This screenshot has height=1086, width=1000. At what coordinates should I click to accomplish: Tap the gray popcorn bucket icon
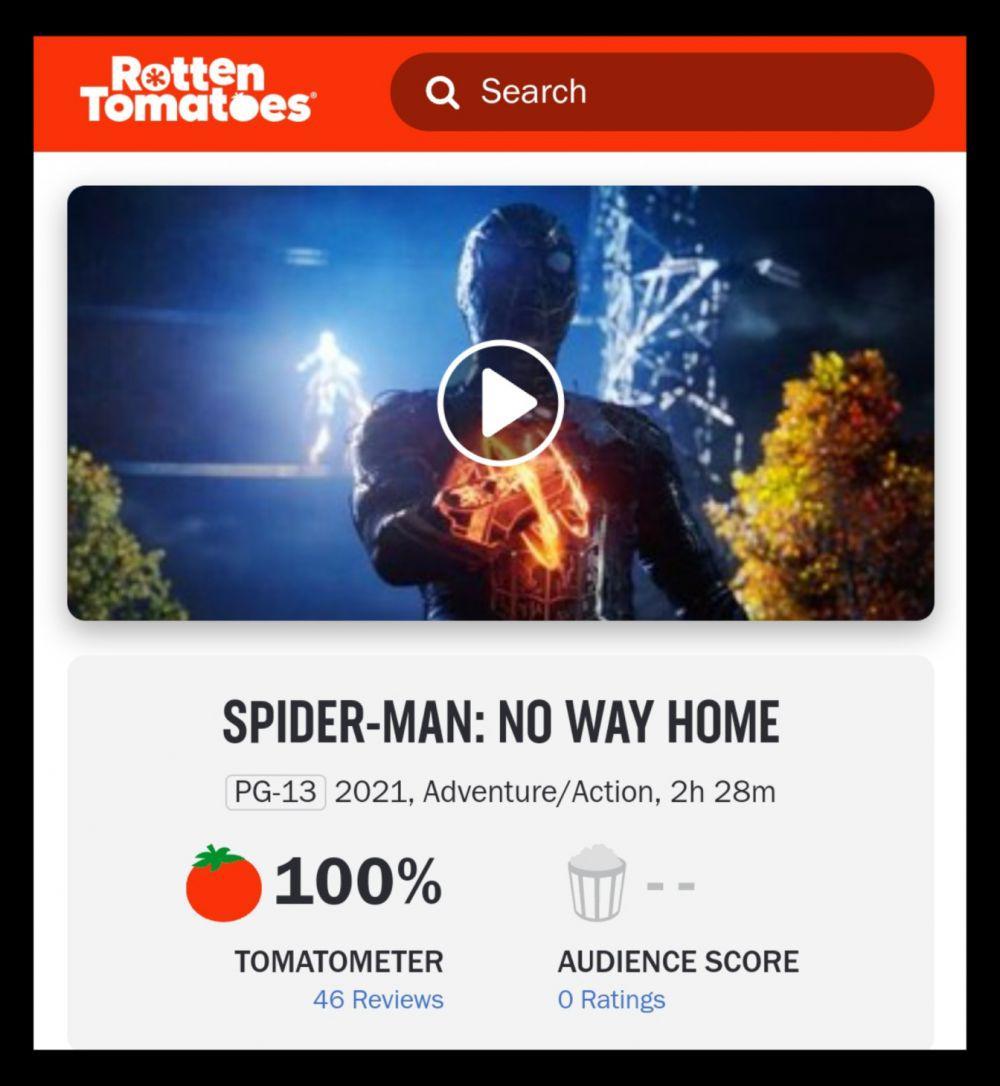(597, 883)
